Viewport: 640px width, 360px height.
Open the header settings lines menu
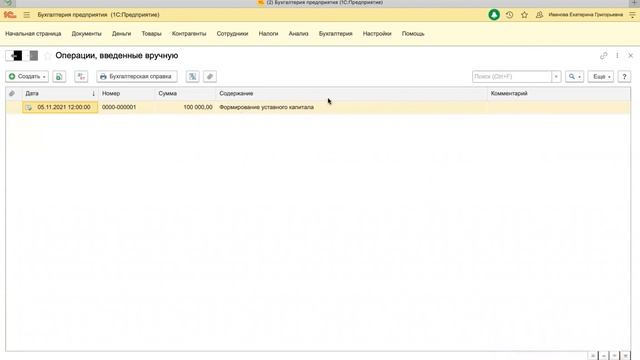pos(632,15)
